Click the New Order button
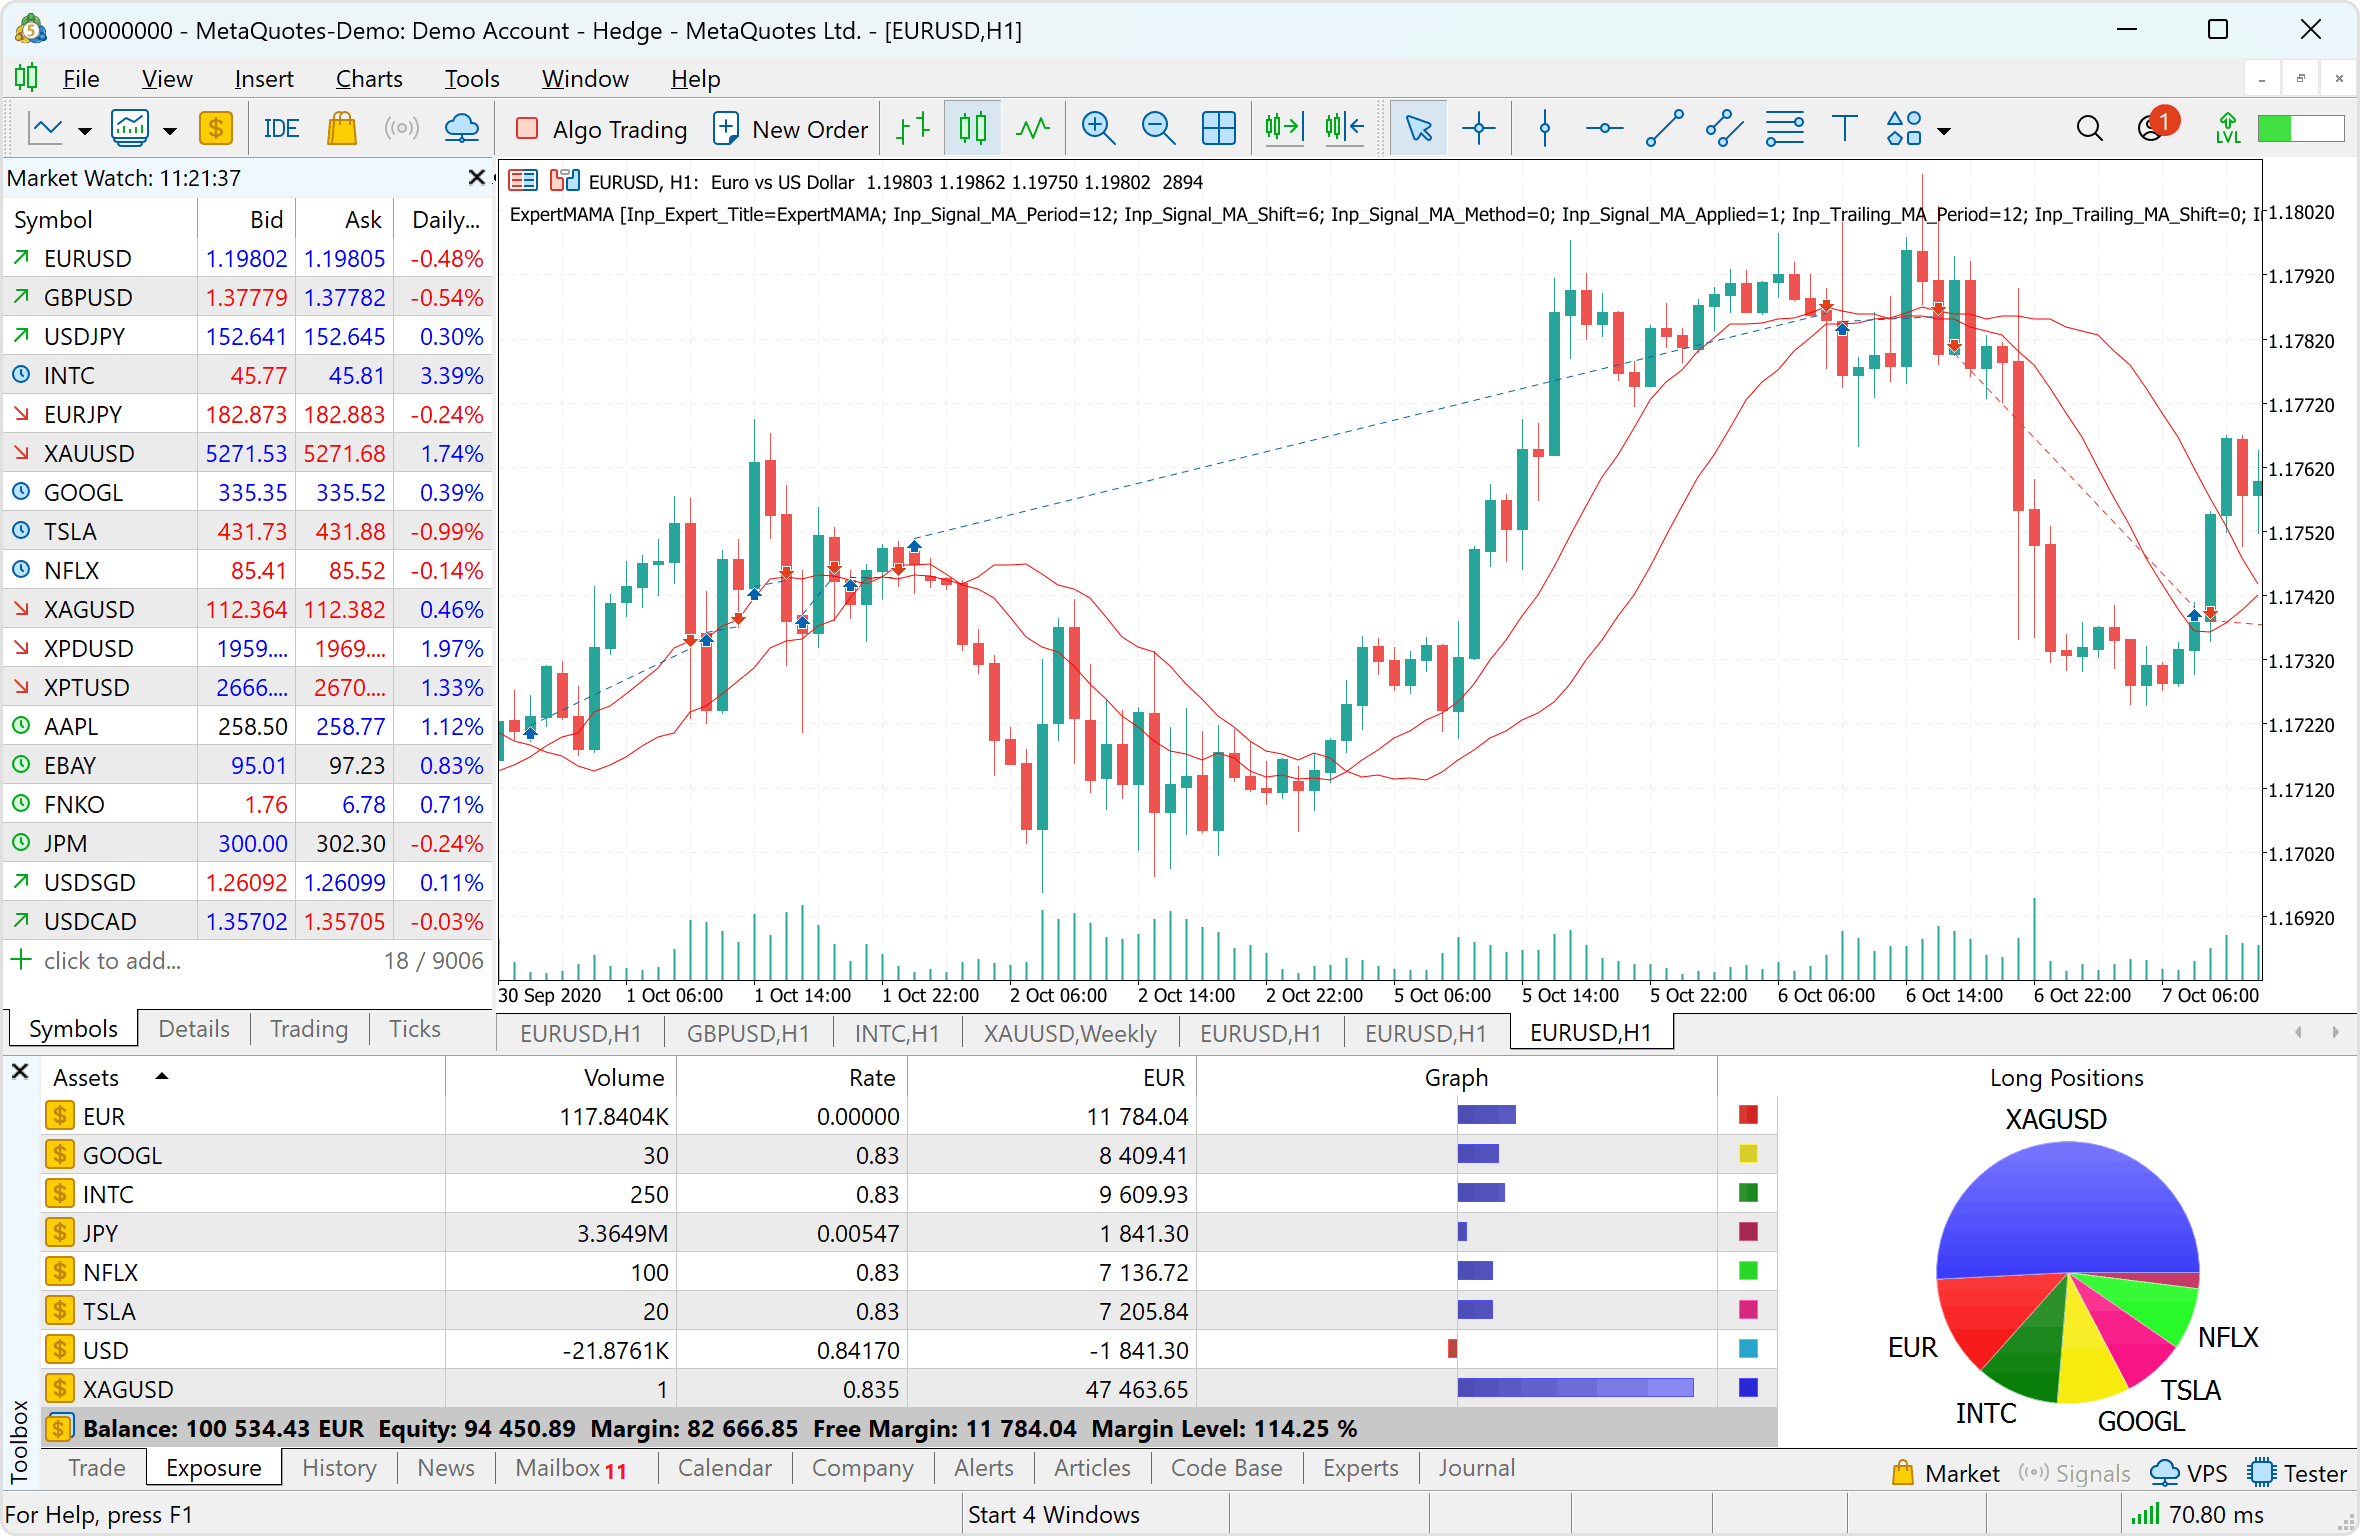Viewport: 2360px width, 1536px height. coord(791,129)
